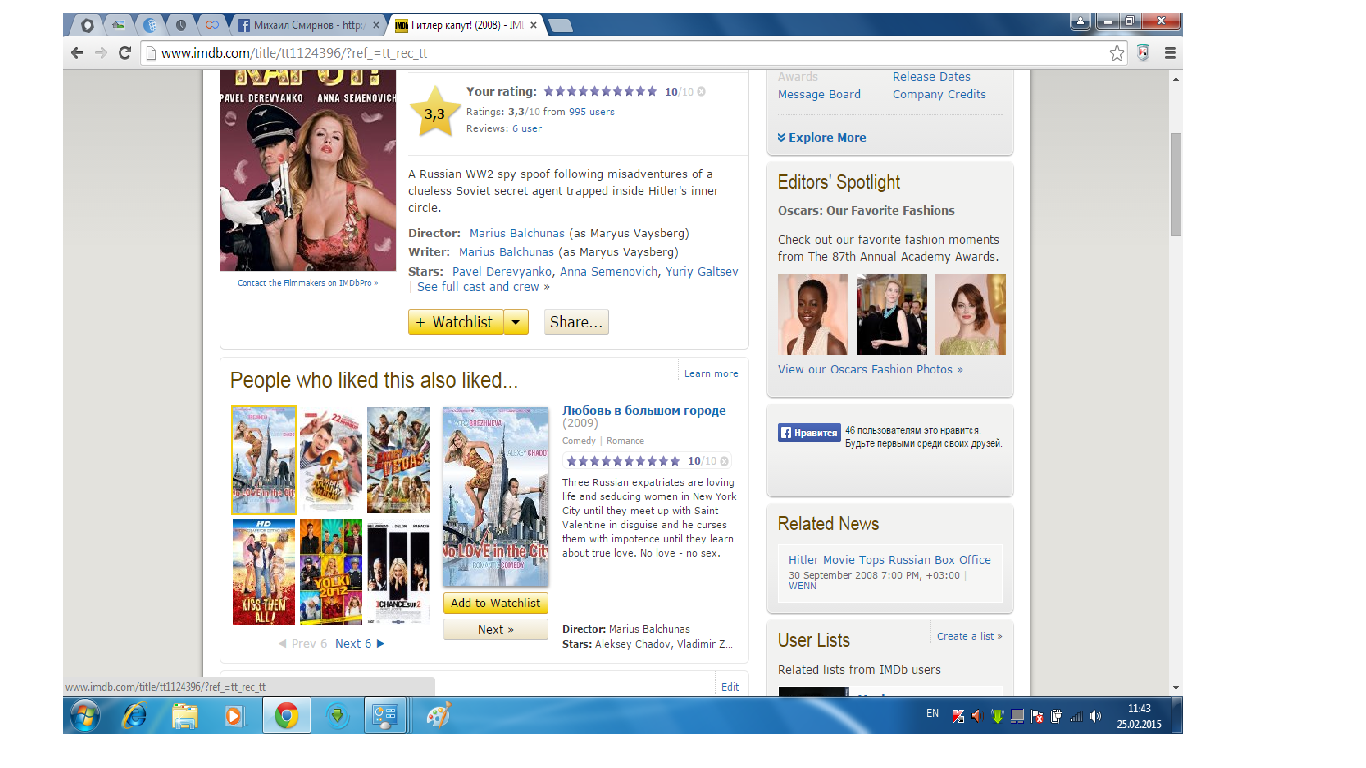
Task: Open the Awards link in sidebar
Action: tap(798, 77)
